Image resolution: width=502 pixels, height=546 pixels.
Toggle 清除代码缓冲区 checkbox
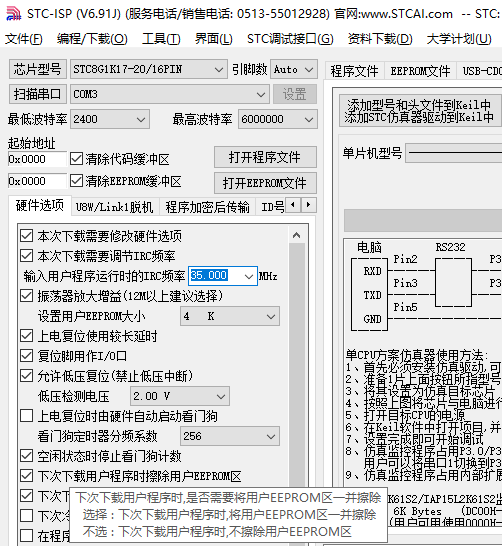coord(76,159)
